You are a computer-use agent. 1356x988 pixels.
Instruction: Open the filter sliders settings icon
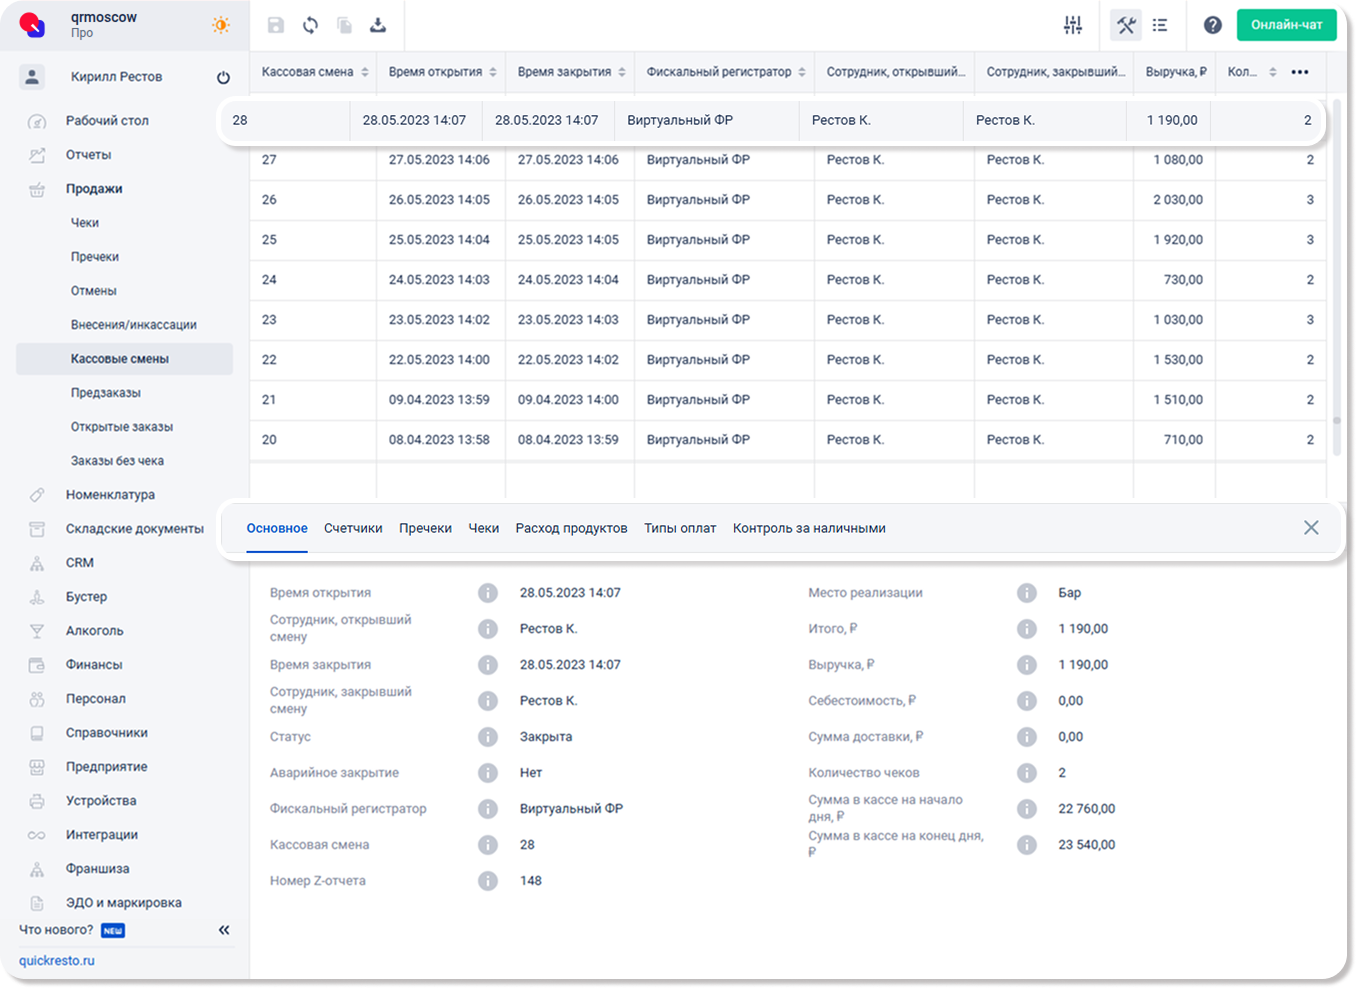coord(1073,25)
